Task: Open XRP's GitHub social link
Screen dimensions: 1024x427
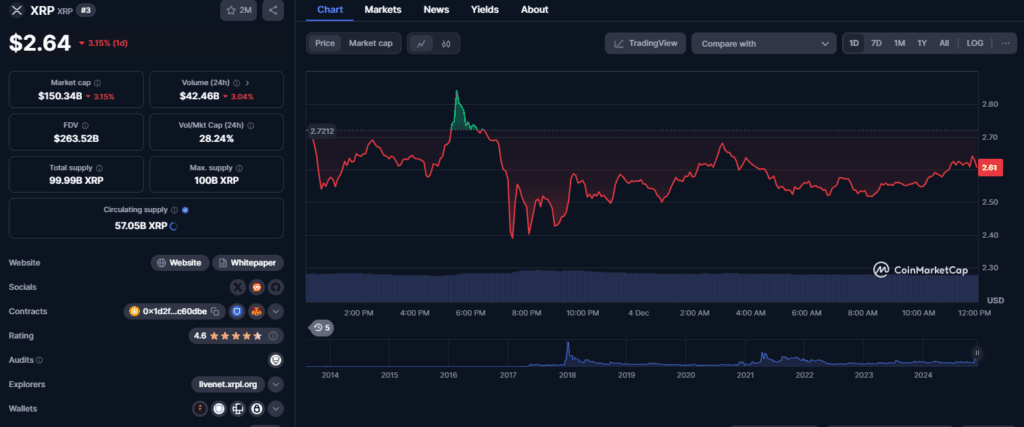Action: click(x=276, y=287)
